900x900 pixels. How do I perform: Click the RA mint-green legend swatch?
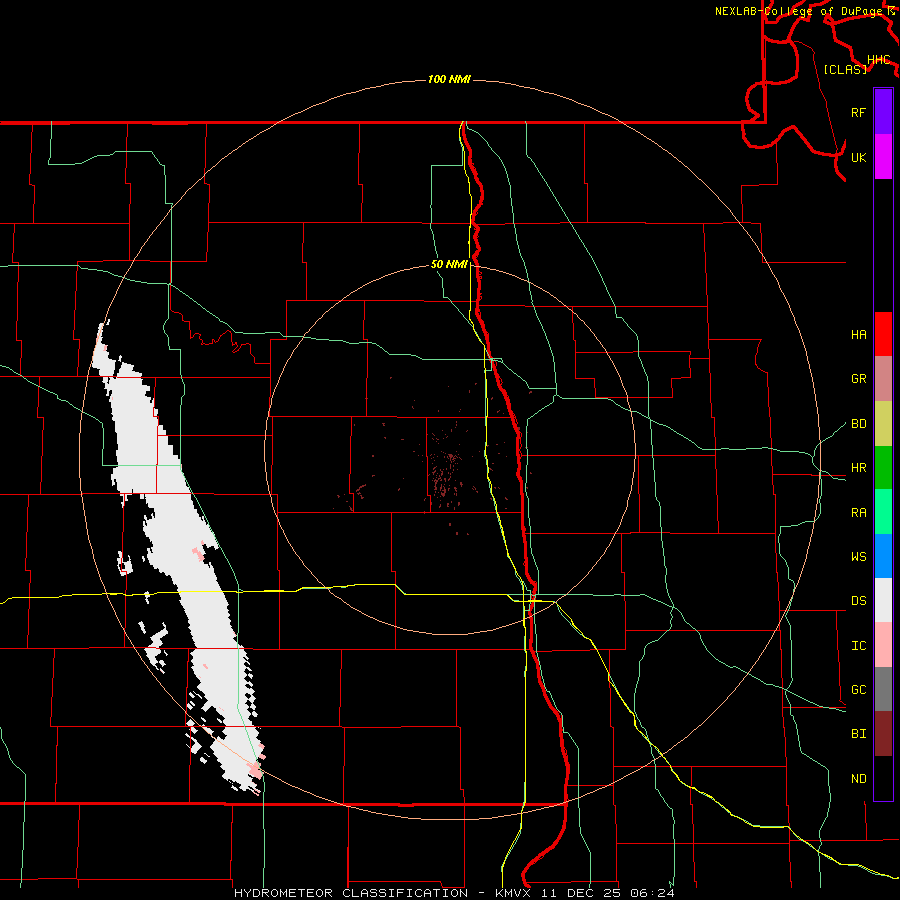(883, 512)
